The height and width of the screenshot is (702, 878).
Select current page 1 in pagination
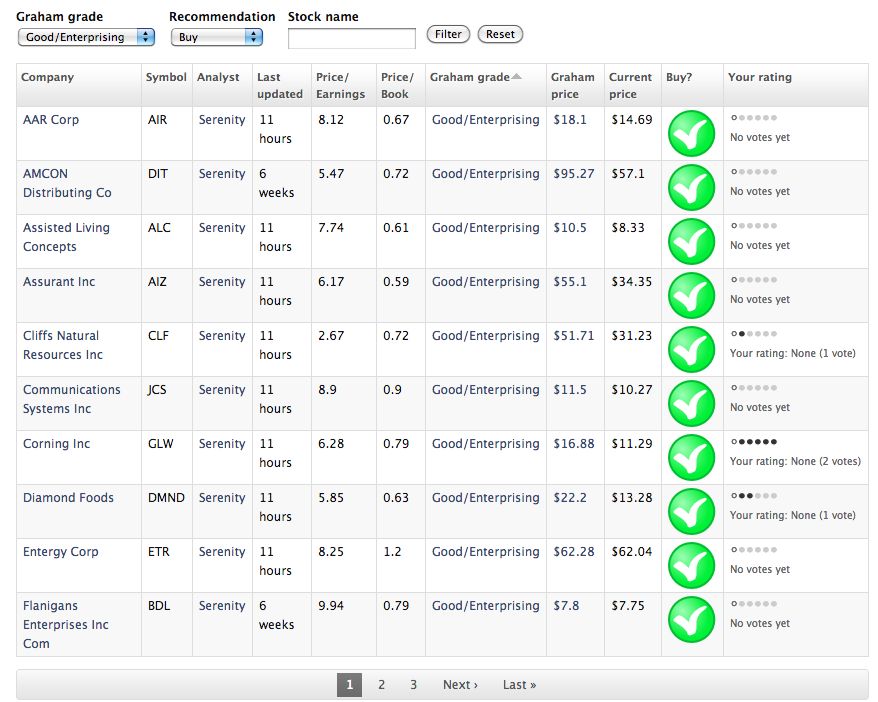[349, 685]
